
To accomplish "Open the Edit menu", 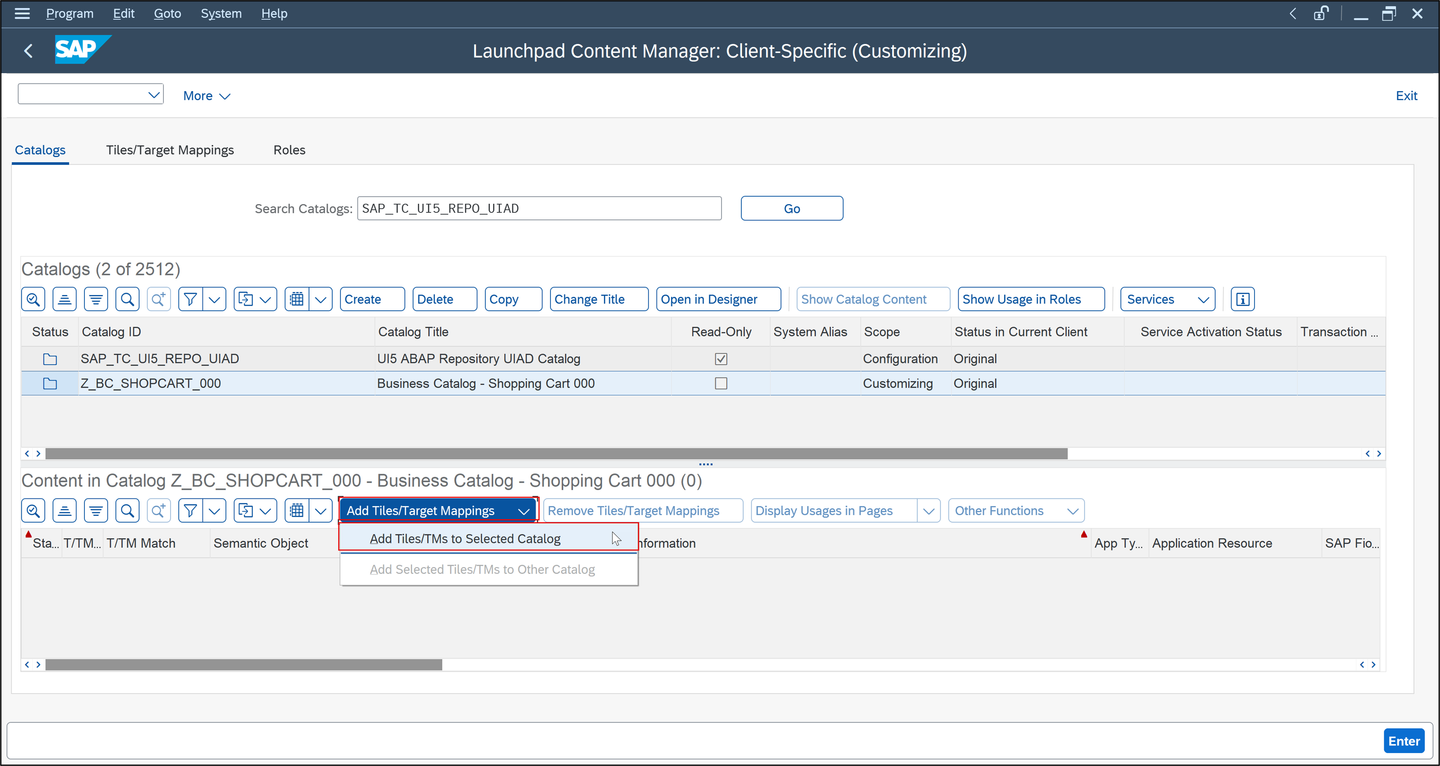I will click(x=124, y=14).
